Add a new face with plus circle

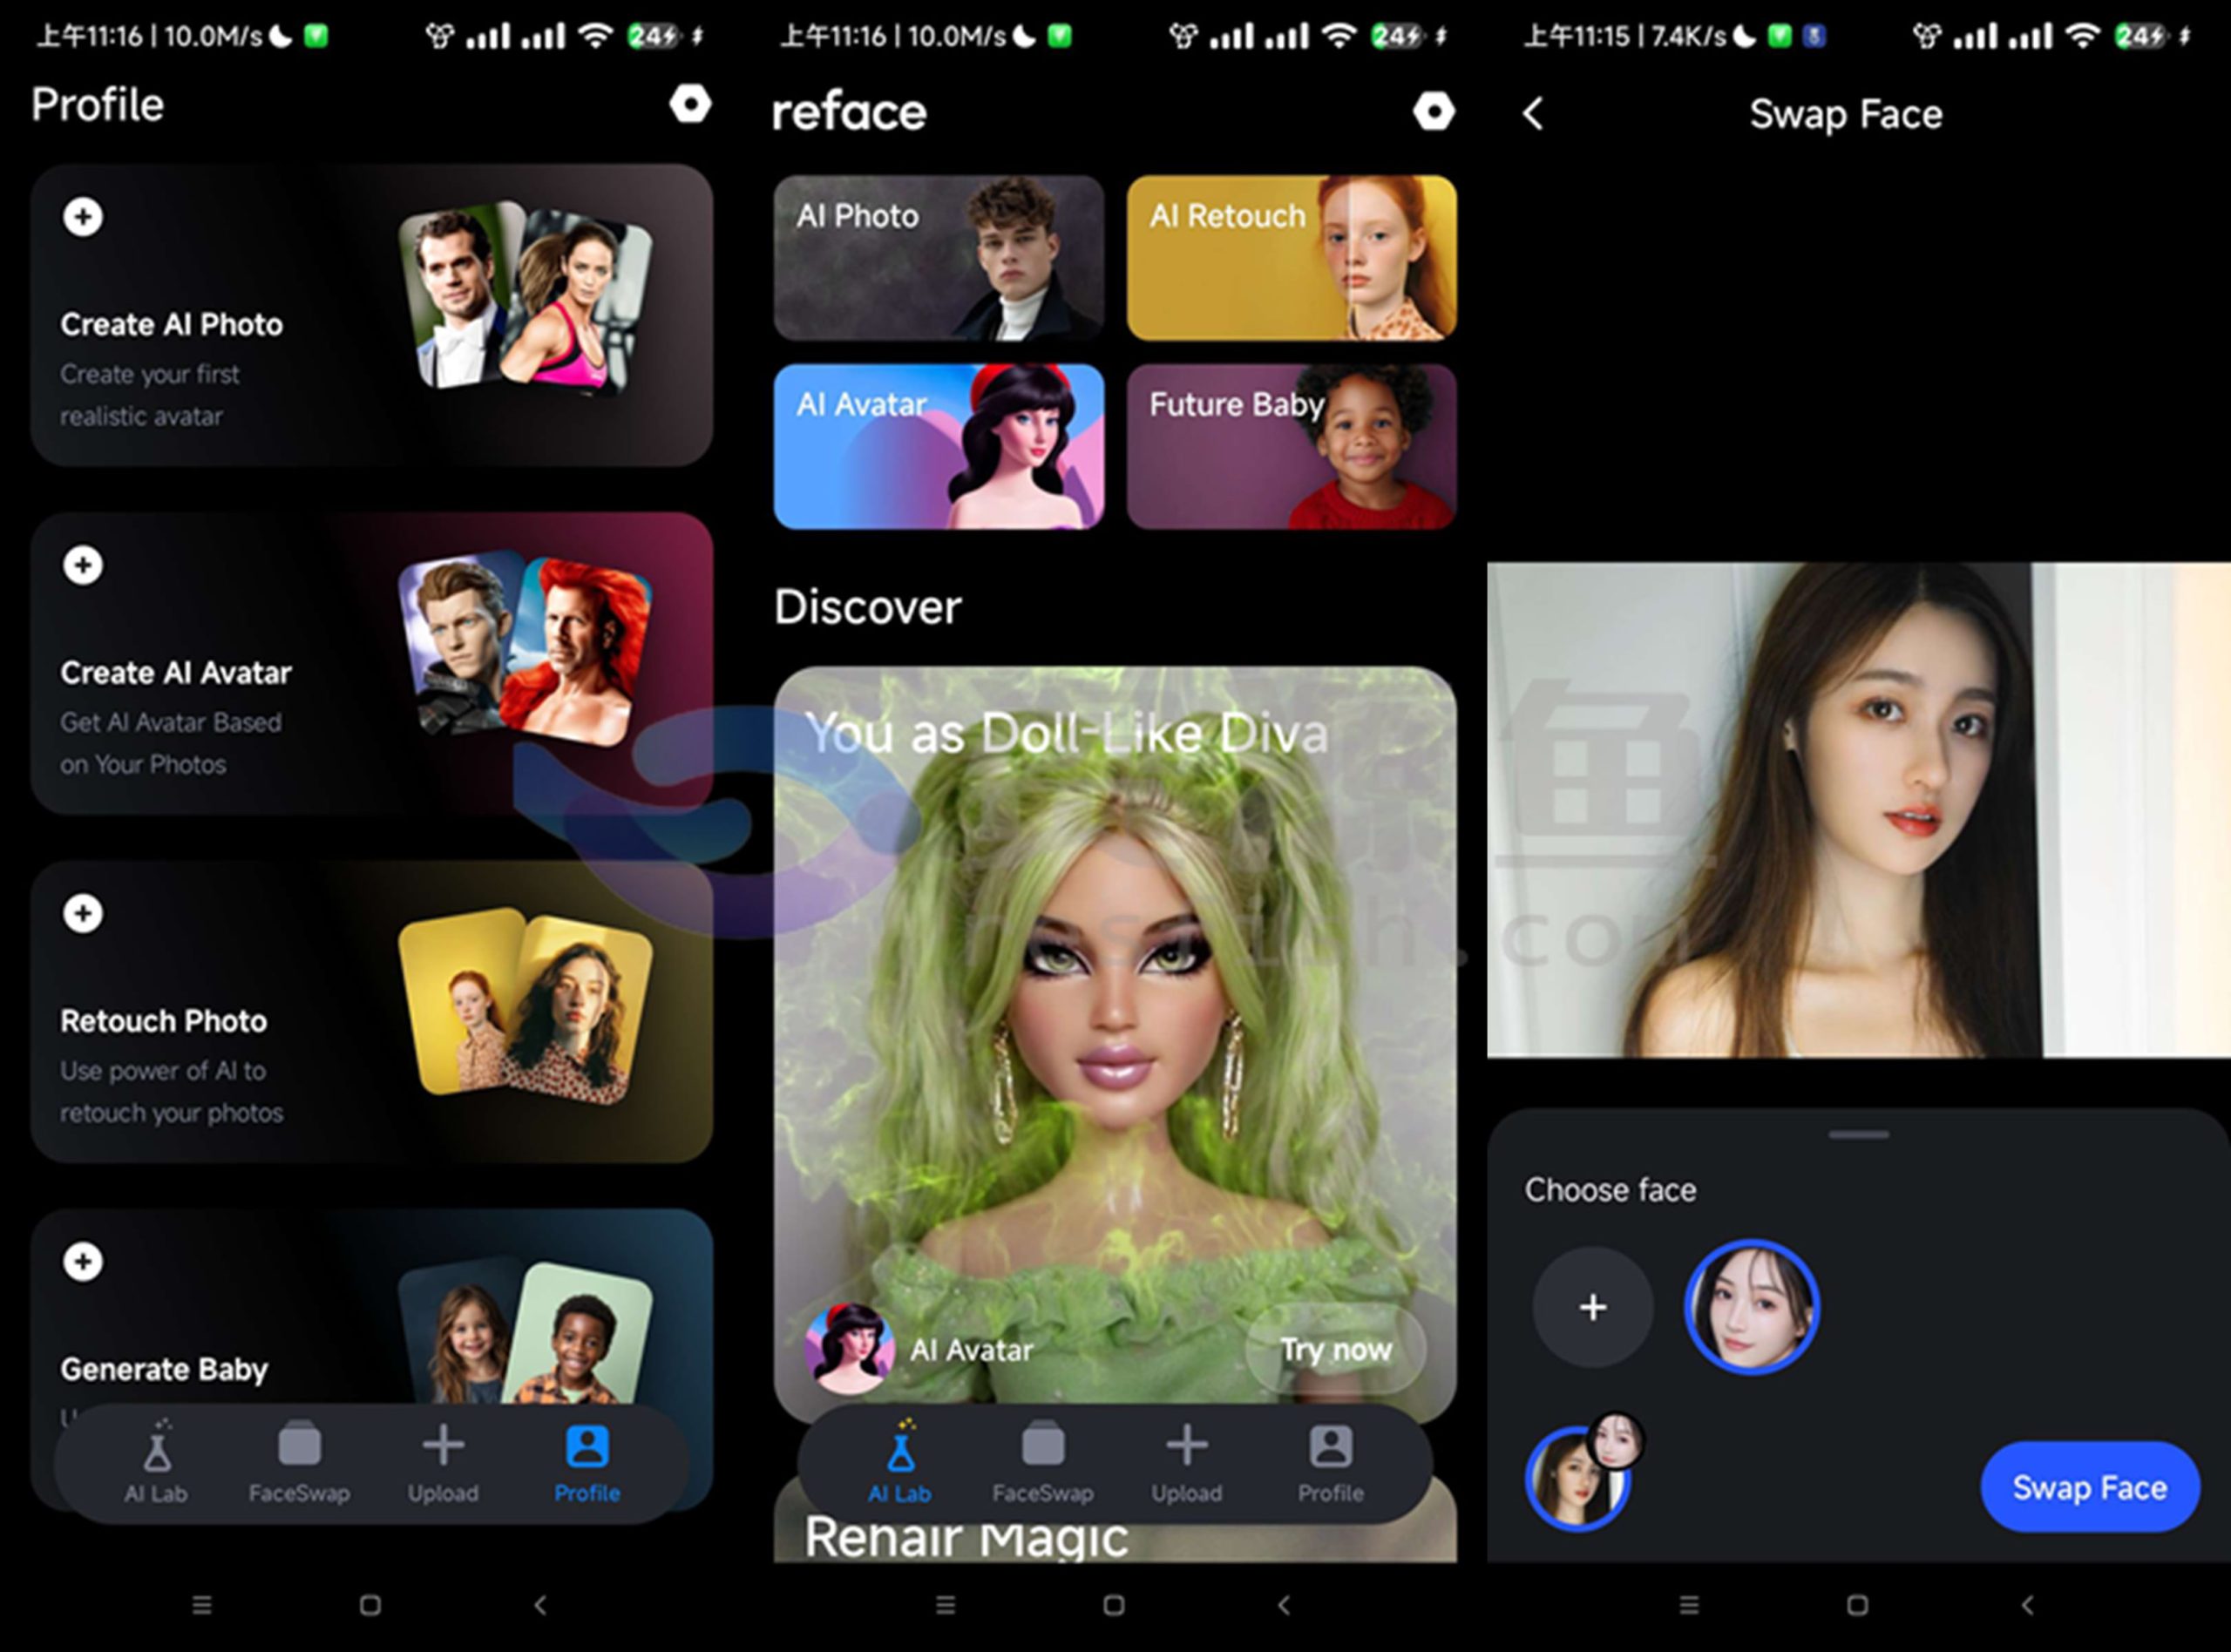pyautogui.click(x=1593, y=1307)
